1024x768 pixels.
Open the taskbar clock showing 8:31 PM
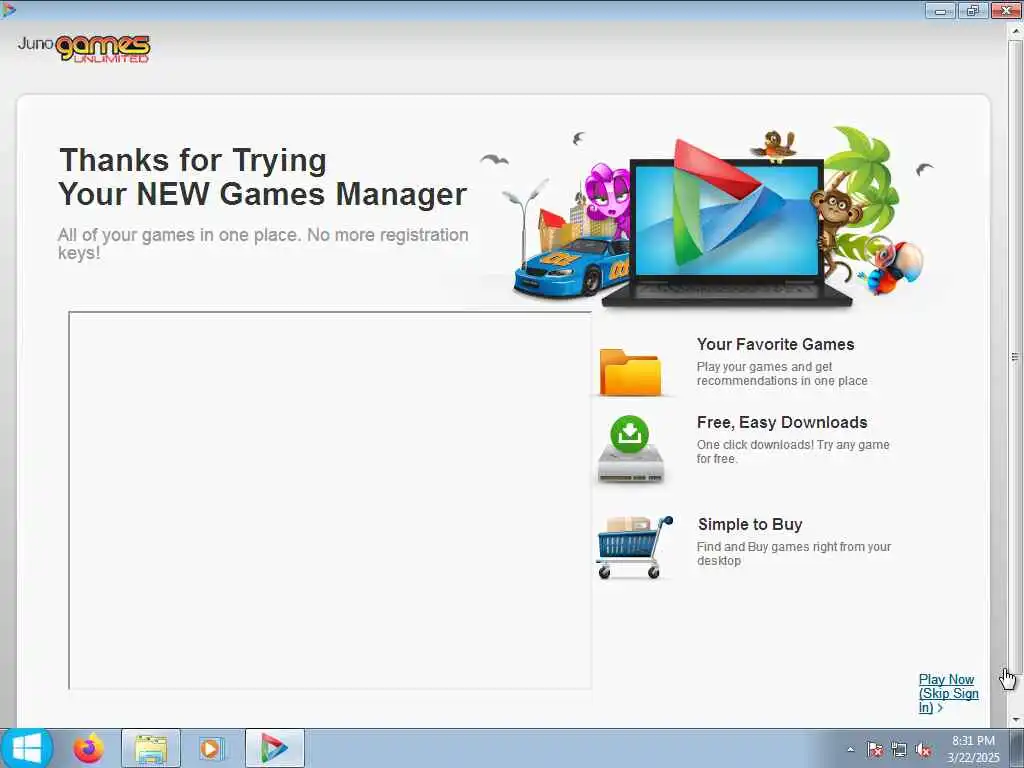[973, 749]
